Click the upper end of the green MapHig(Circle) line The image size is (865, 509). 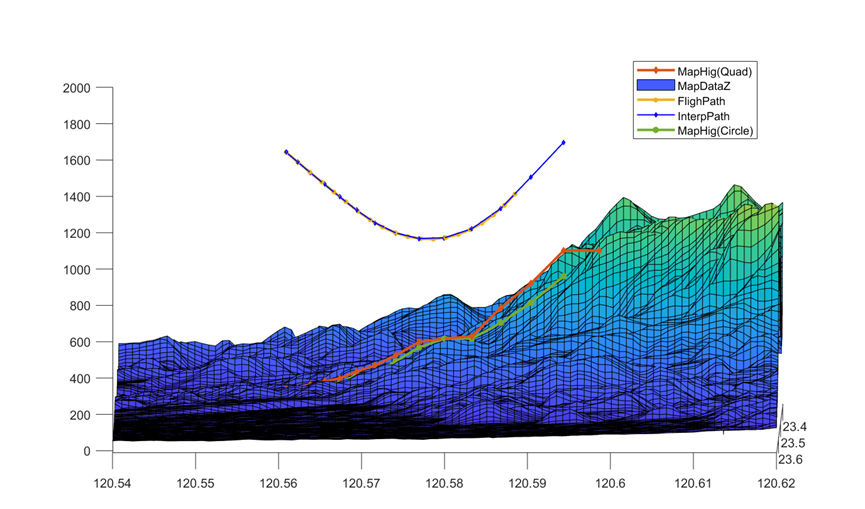point(565,275)
